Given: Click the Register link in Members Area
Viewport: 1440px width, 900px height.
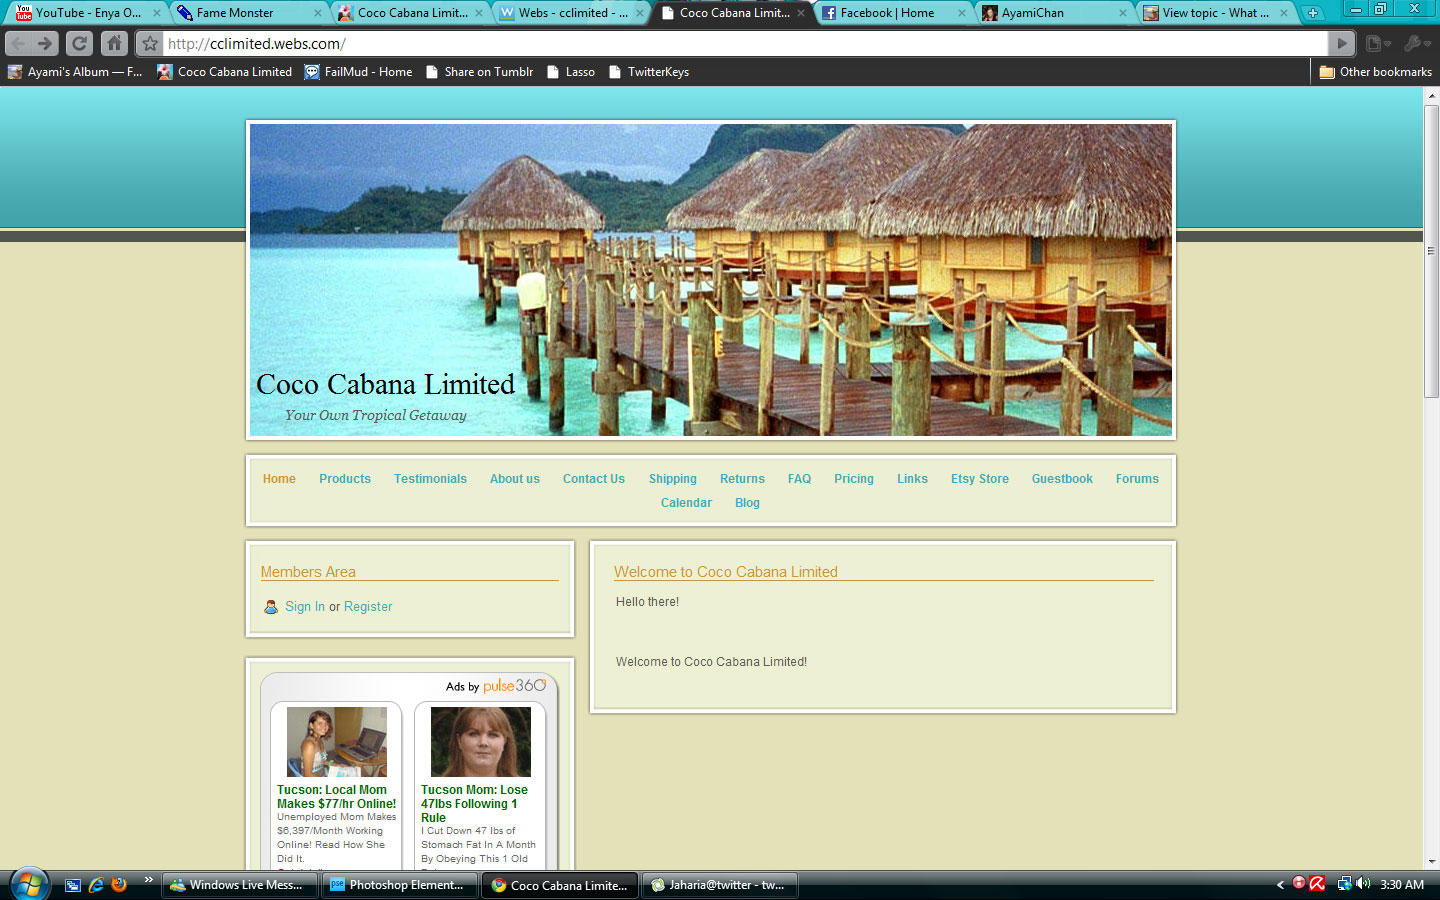Looking at the screenshot, I should click(x=368, y=607).
